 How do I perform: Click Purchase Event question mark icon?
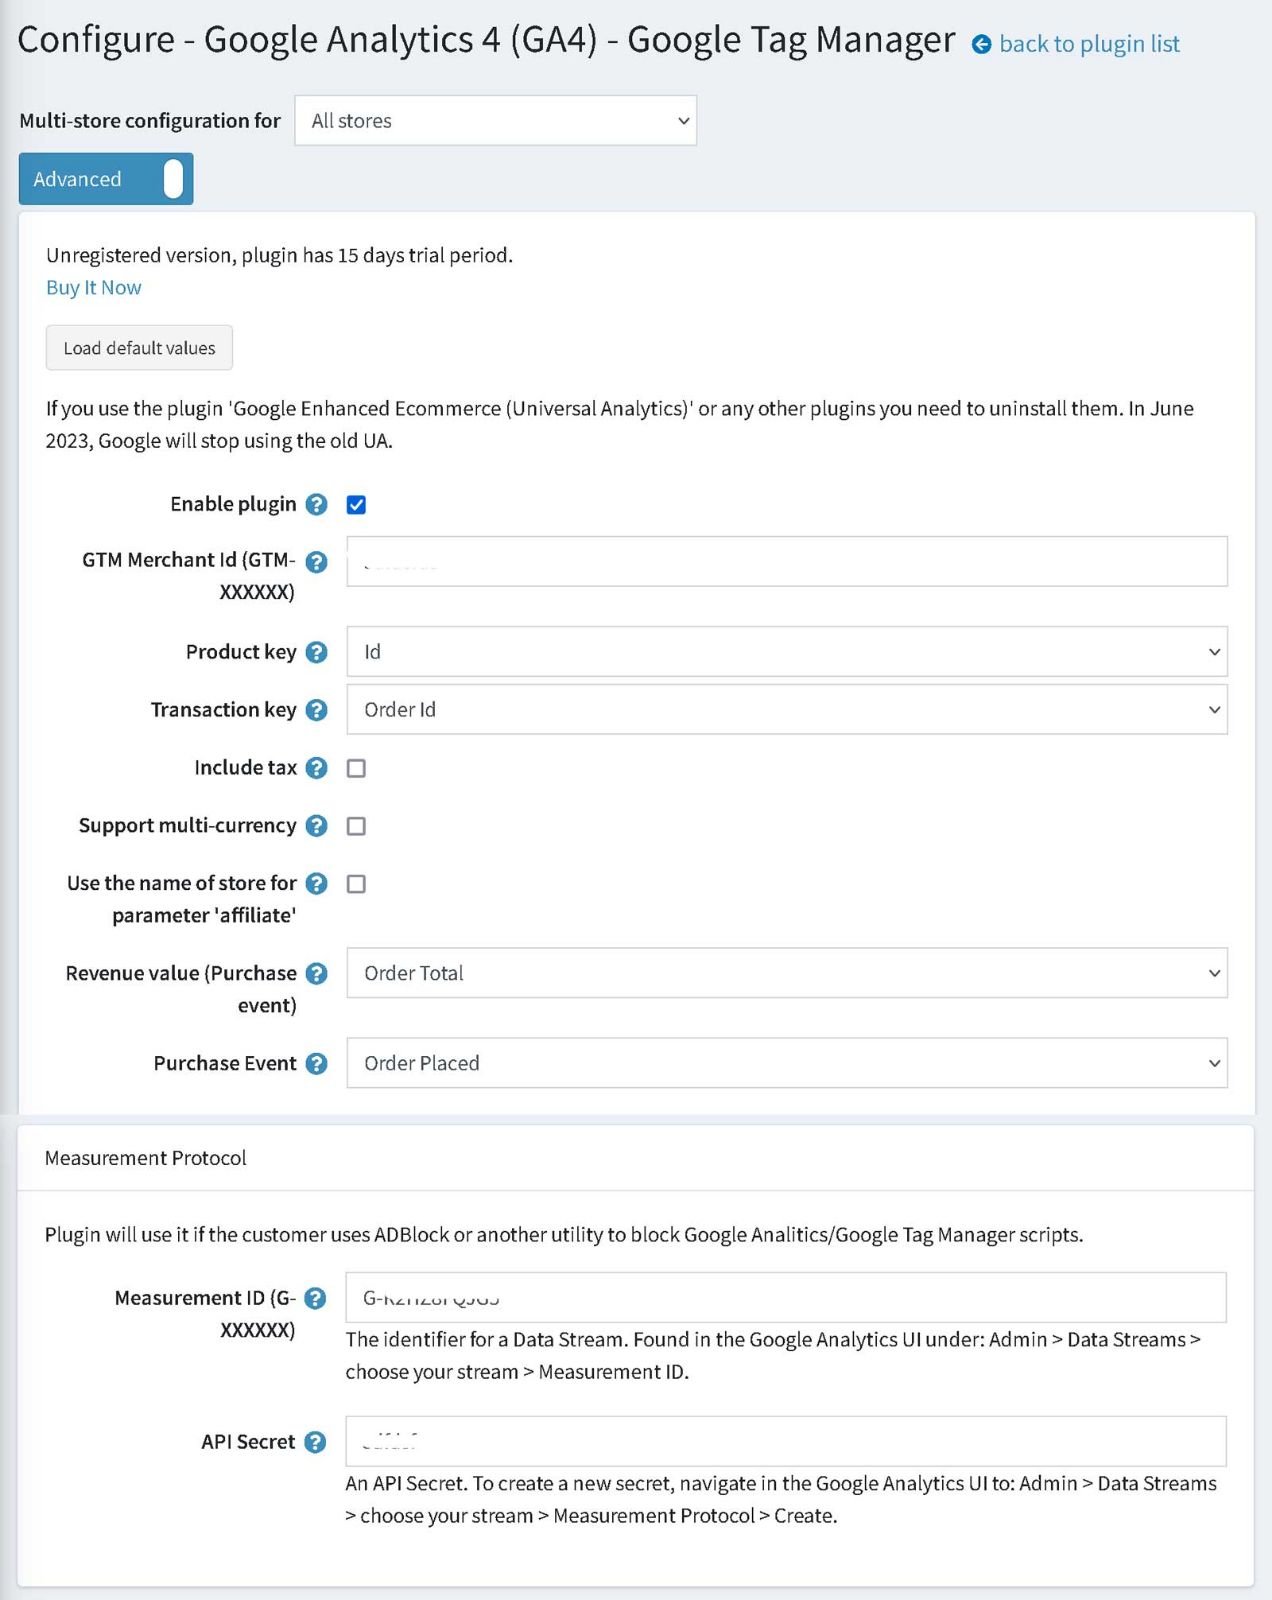coord(316,1064)
